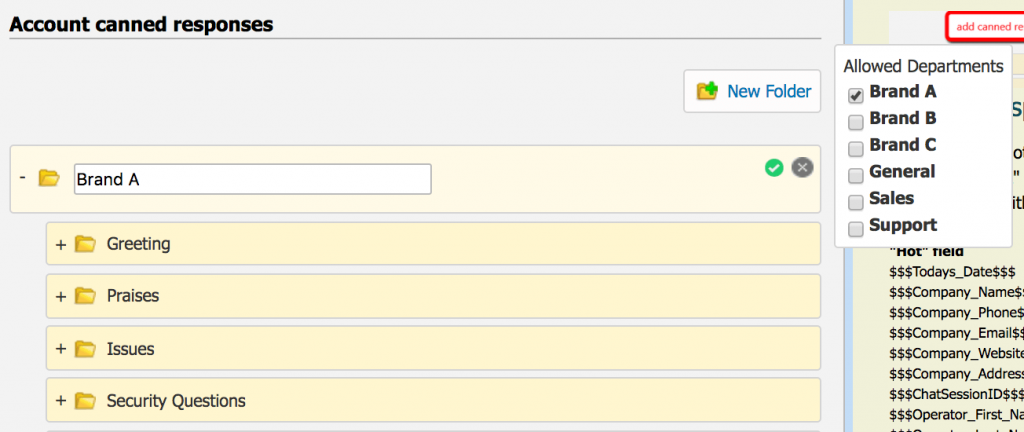Check the General department checkbox

point(856,176)
